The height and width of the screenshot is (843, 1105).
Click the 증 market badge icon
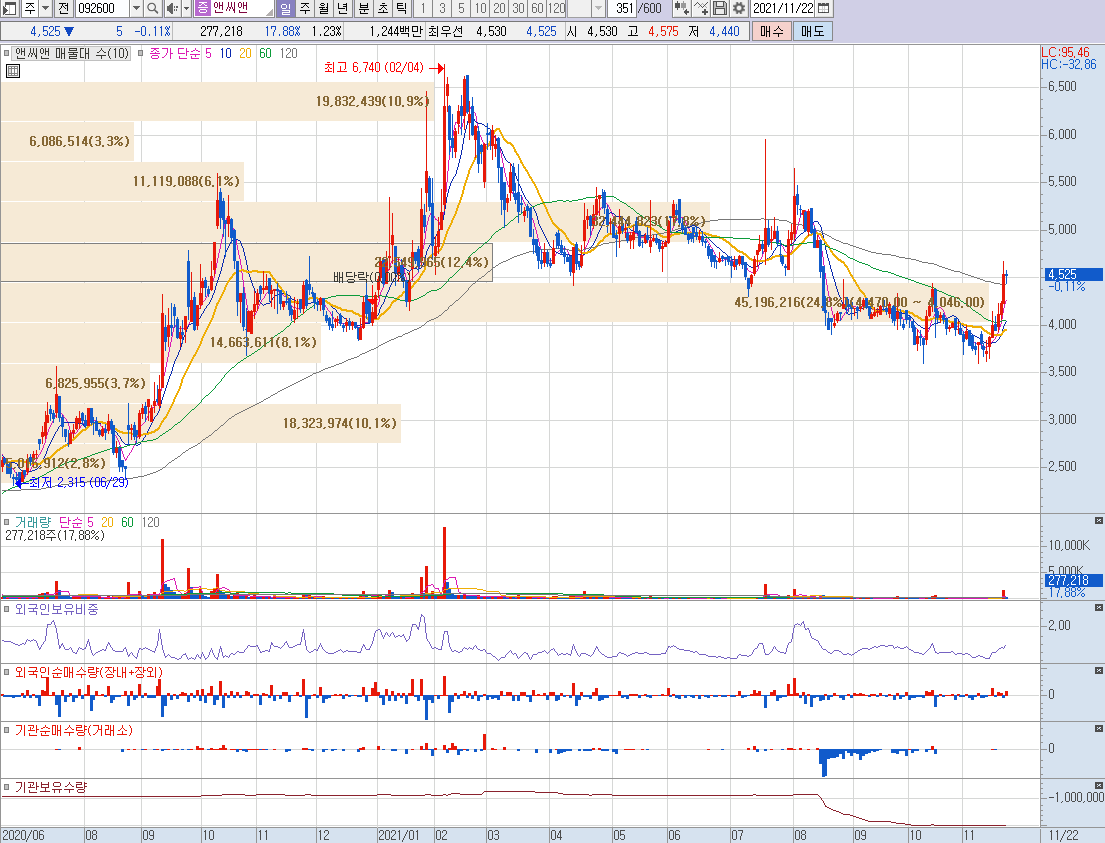coord(202,8)
